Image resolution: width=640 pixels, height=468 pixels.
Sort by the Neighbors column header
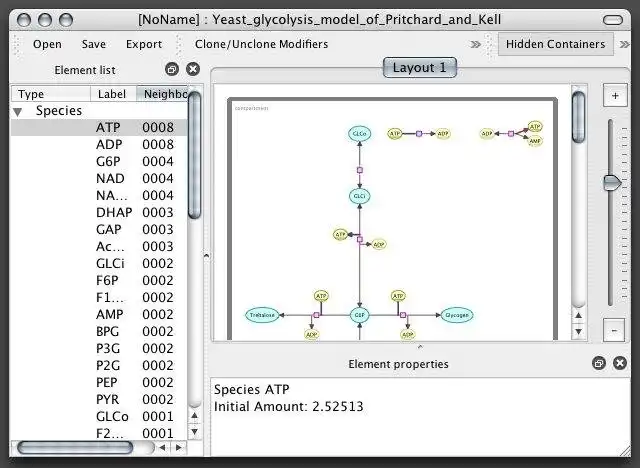tap(162, 94)
